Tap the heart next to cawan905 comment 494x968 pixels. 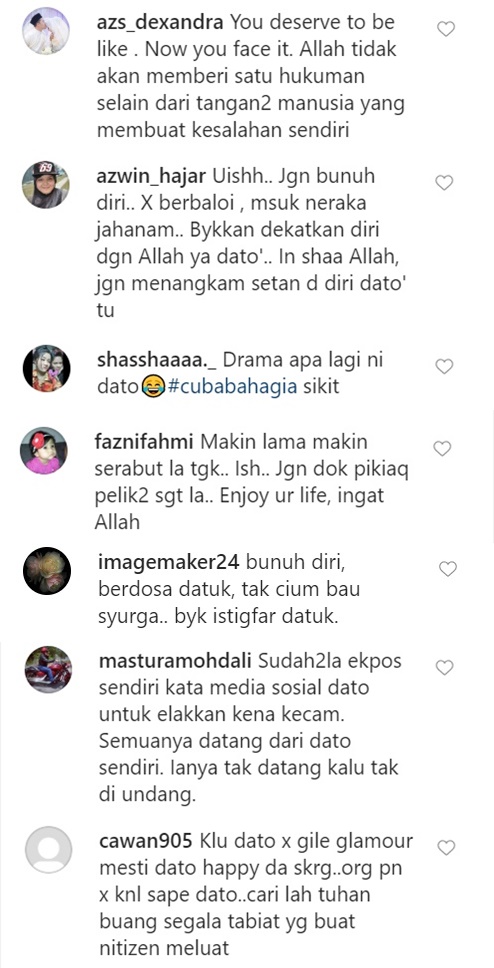click(x=446, y=848)
